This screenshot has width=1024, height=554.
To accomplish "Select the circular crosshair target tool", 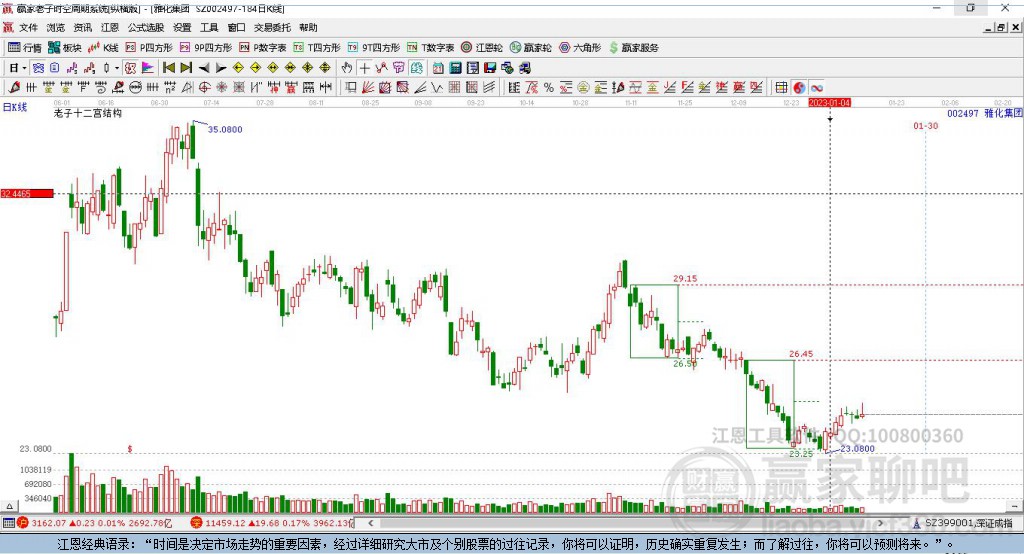I will (204, 88).
